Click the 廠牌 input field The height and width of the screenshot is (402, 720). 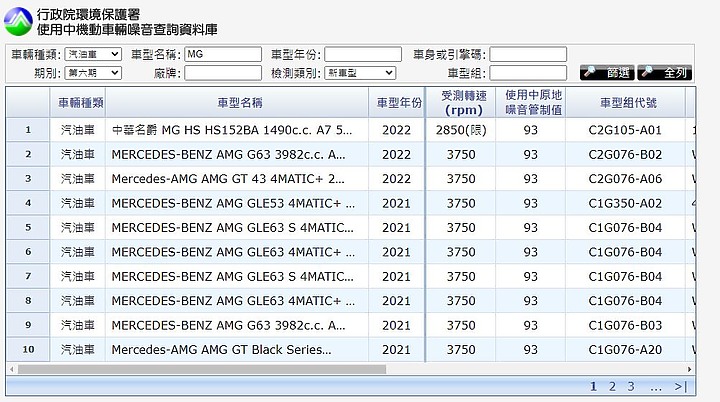pyautogui.click(x=223, y=73)
